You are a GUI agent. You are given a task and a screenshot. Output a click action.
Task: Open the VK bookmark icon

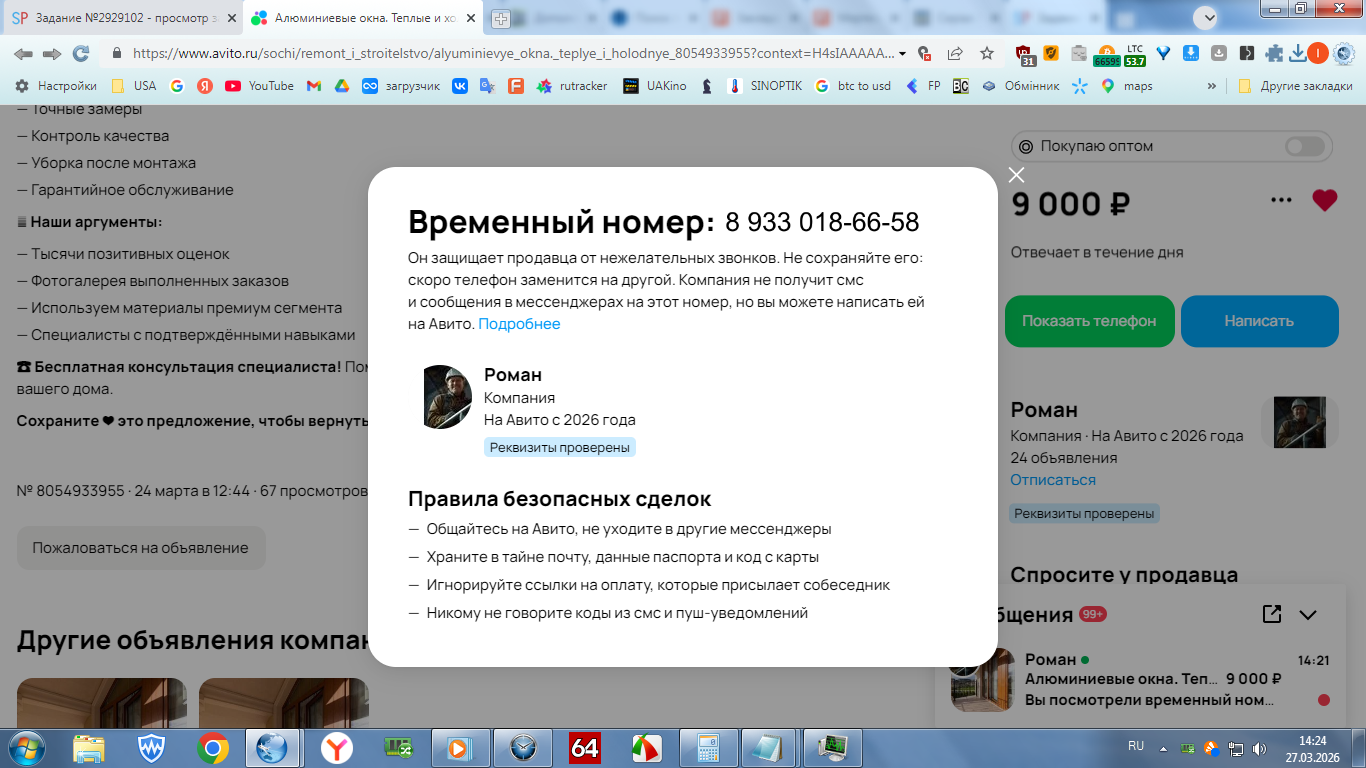pyautogui.click(x=460, y=86)
